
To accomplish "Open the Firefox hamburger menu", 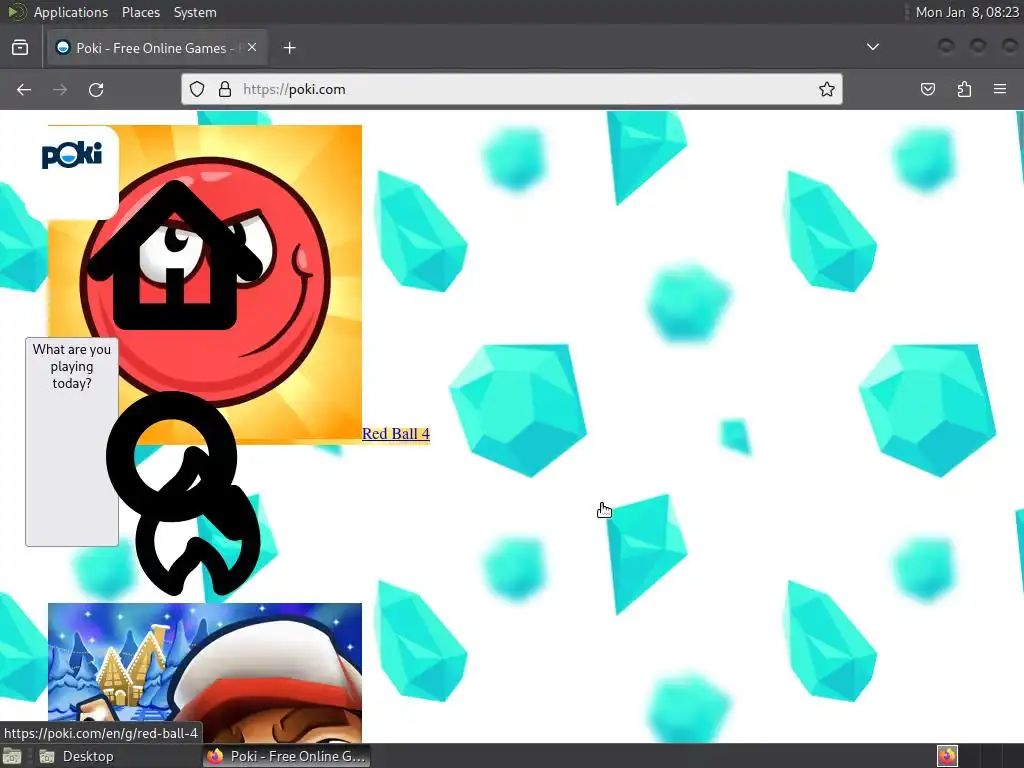I will click(1000, 89).
